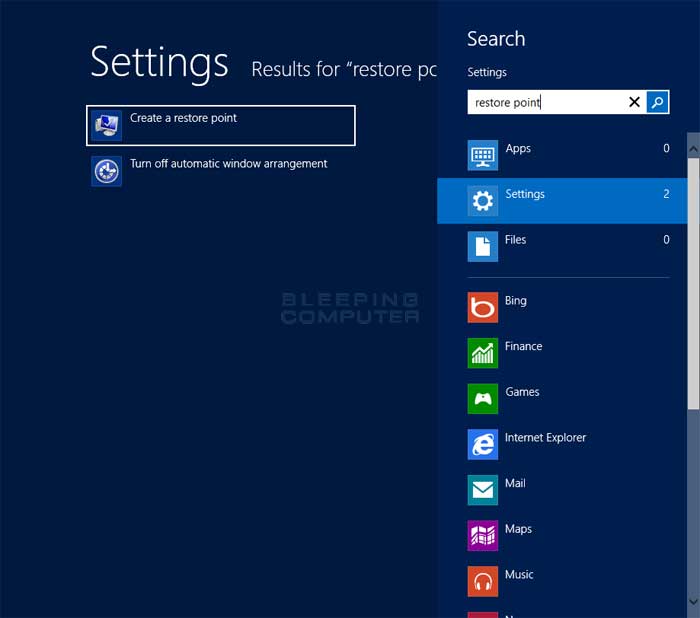
Task: Click the Internet Explorer icon
Action: click(483, 444)
